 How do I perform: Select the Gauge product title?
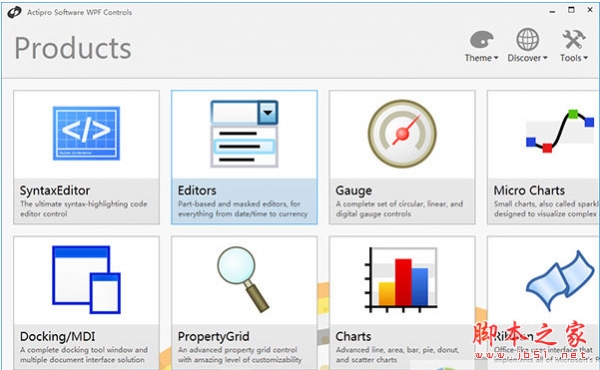pyautogui.click(x=354, y=191)
